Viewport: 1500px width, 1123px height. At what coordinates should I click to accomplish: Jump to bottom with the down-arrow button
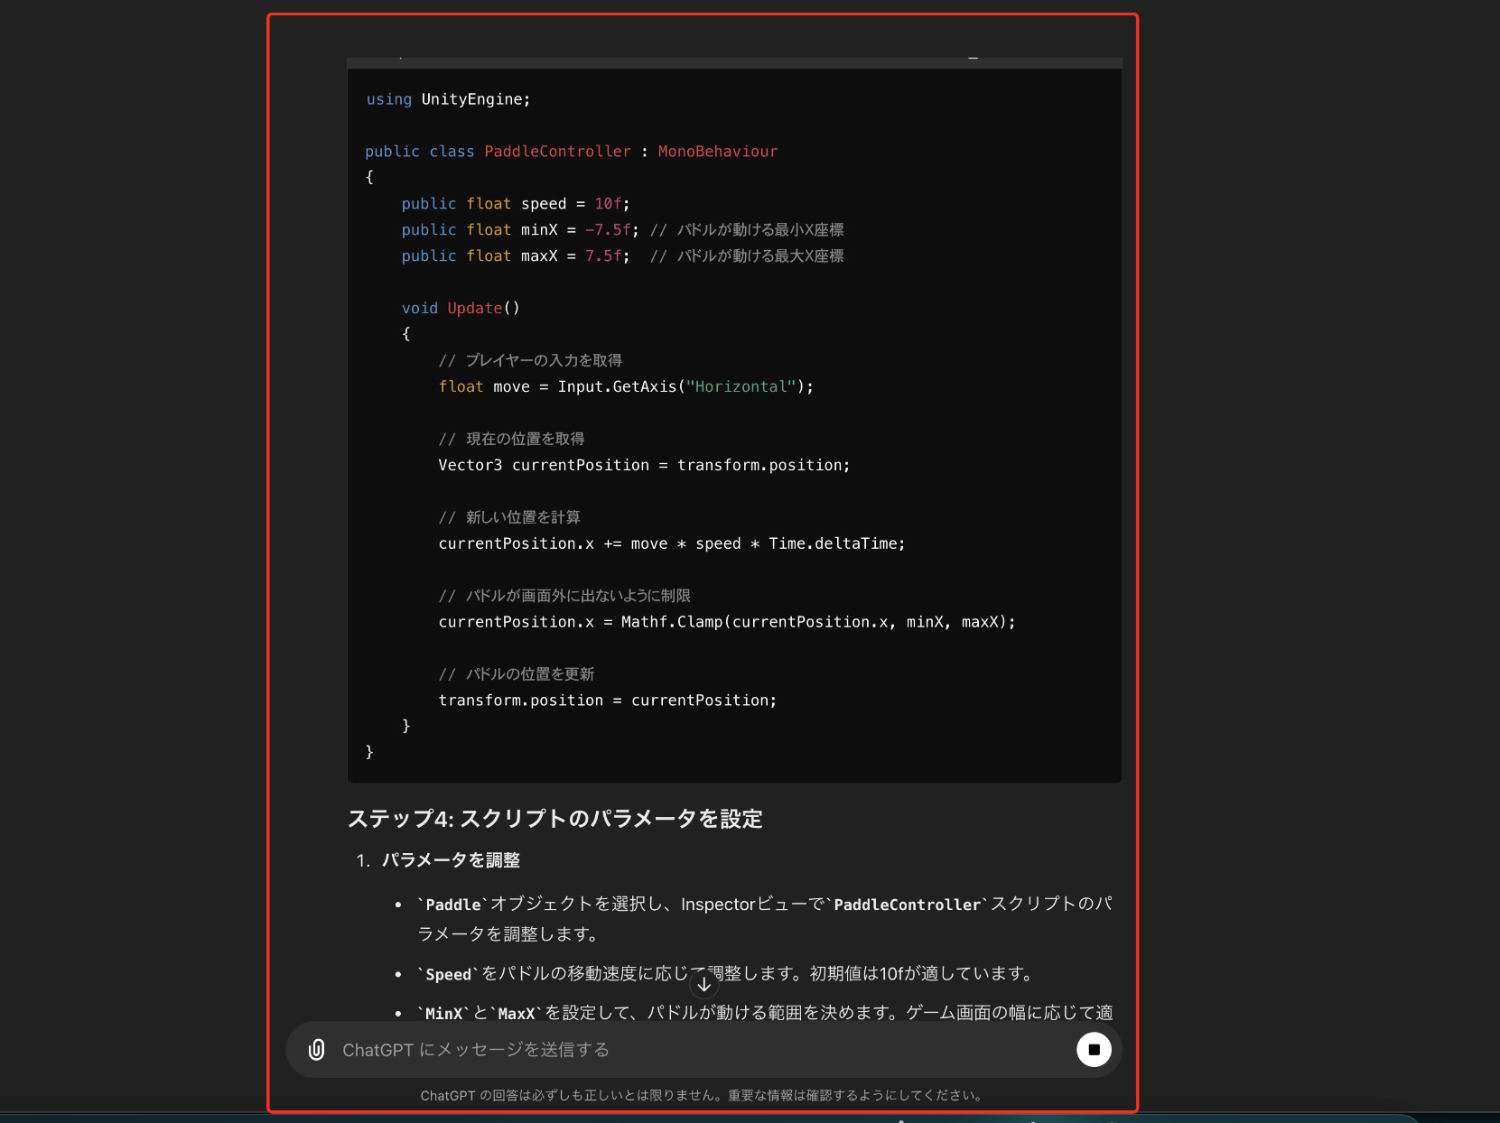click(x=704, y=984)
